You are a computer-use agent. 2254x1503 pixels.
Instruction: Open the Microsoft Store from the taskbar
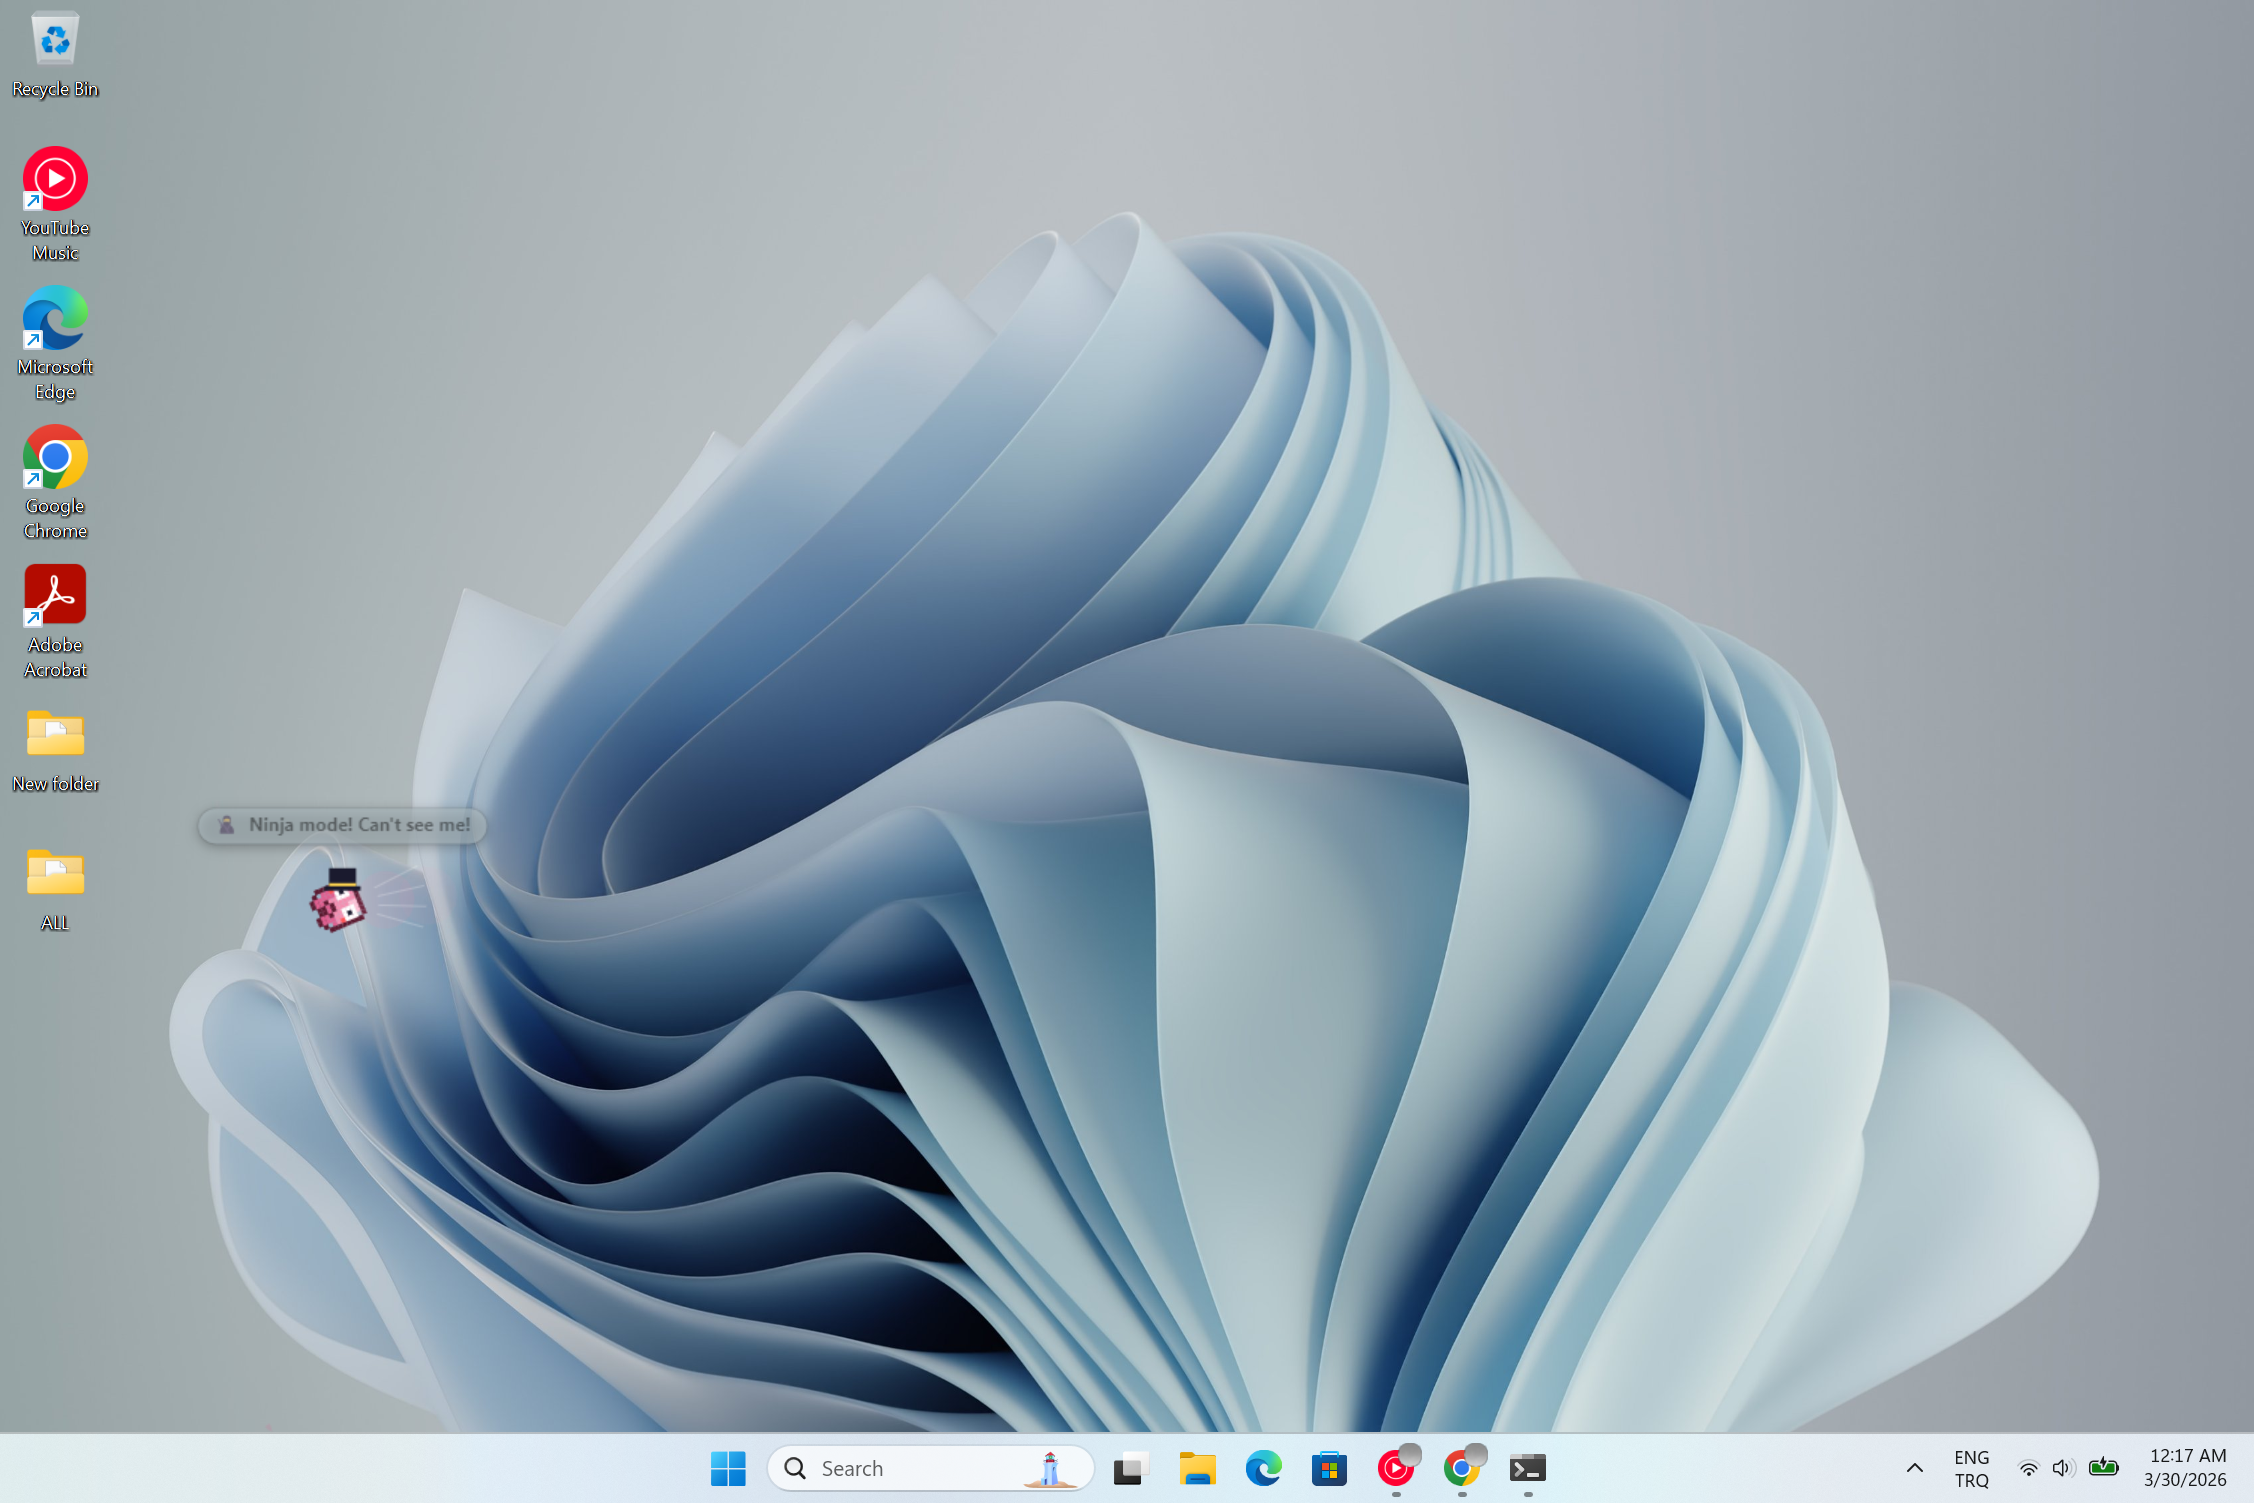coord(1329,1468)
